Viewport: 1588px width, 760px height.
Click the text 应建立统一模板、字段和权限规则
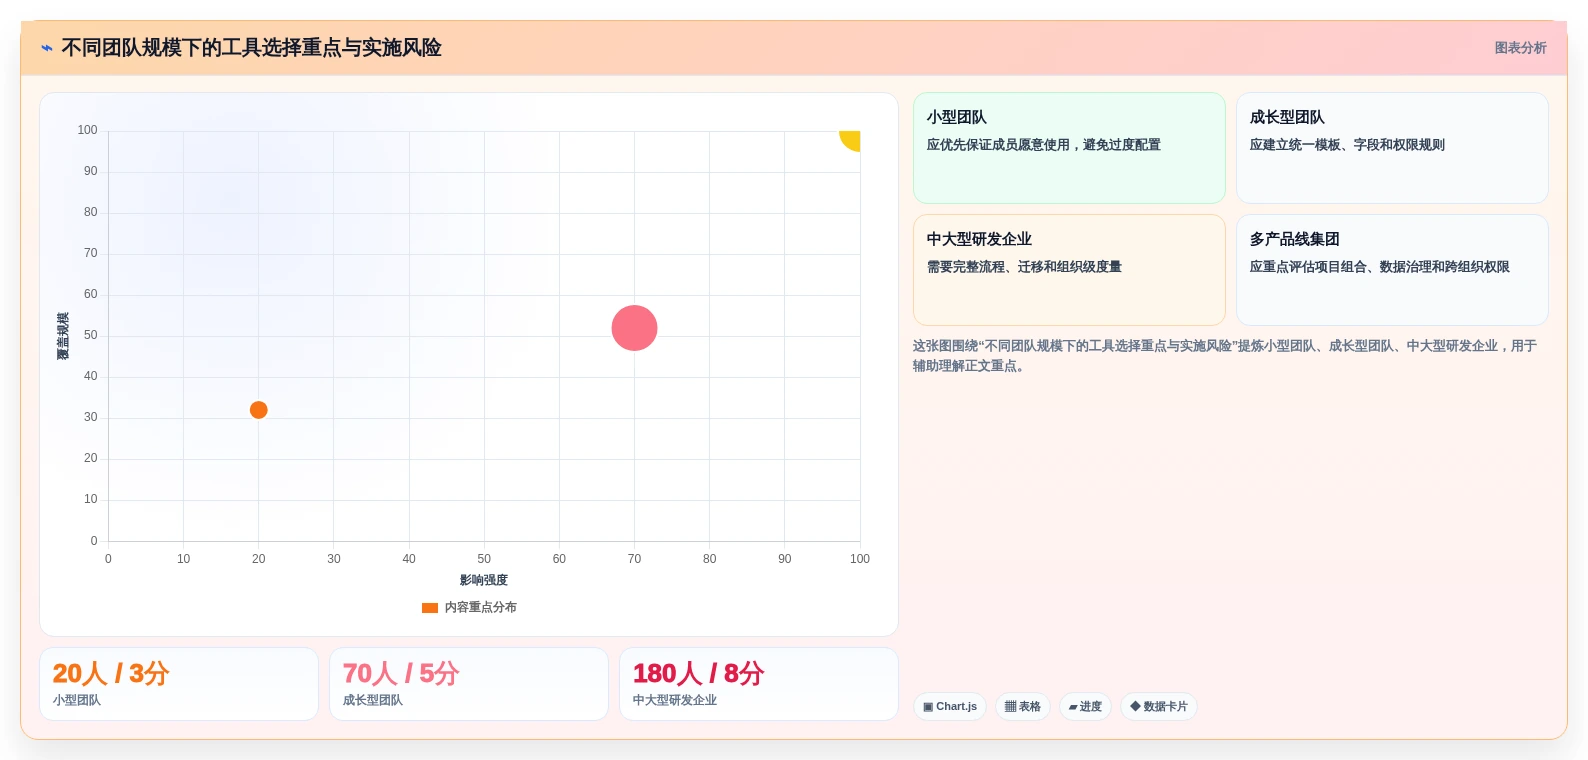point(1347,145)
